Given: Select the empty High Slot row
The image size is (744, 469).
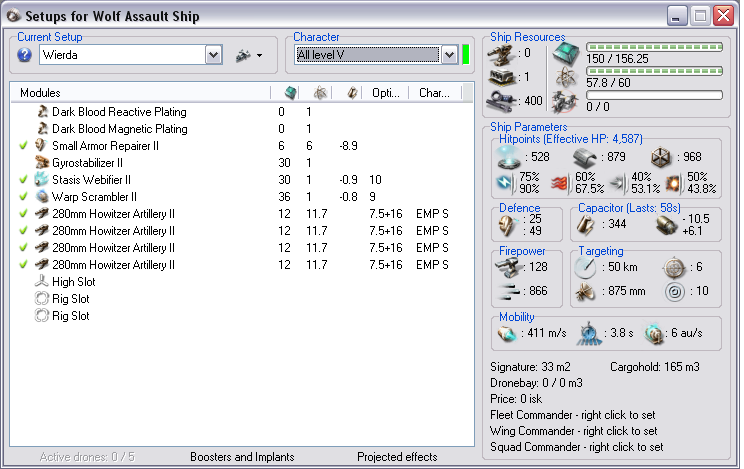Looking at the screenshot, I should pyautogui.click(x=242, y=282).
